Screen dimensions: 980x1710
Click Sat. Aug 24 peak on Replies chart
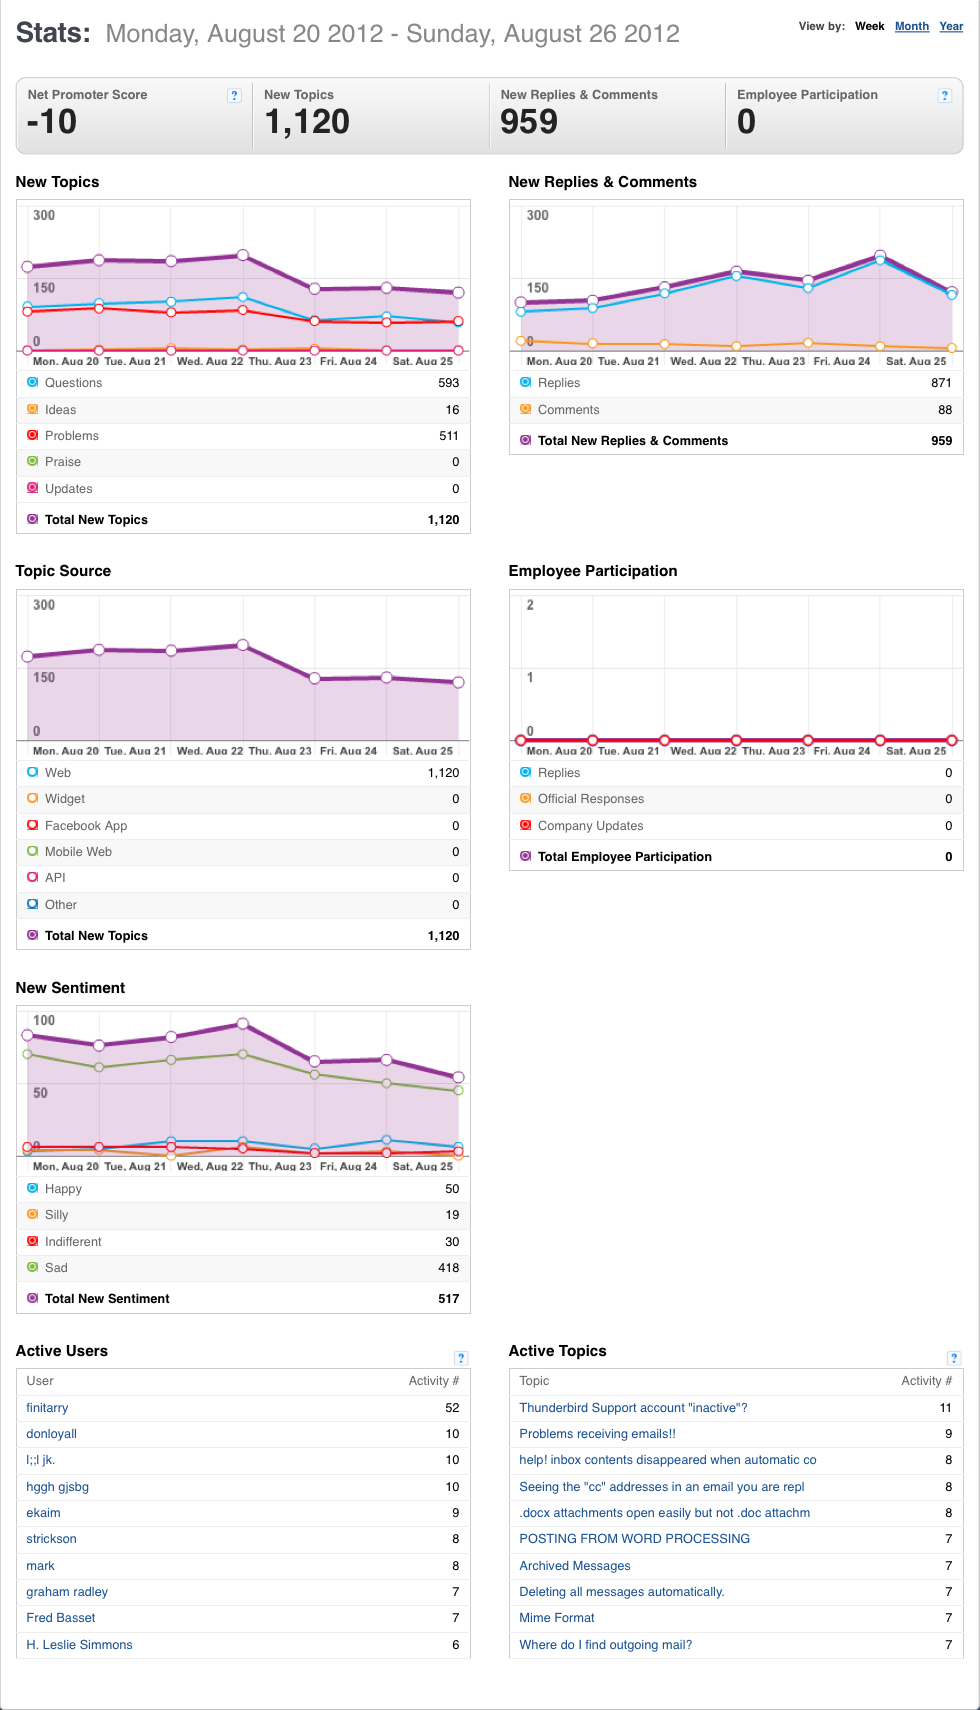(x=880, y=256)
